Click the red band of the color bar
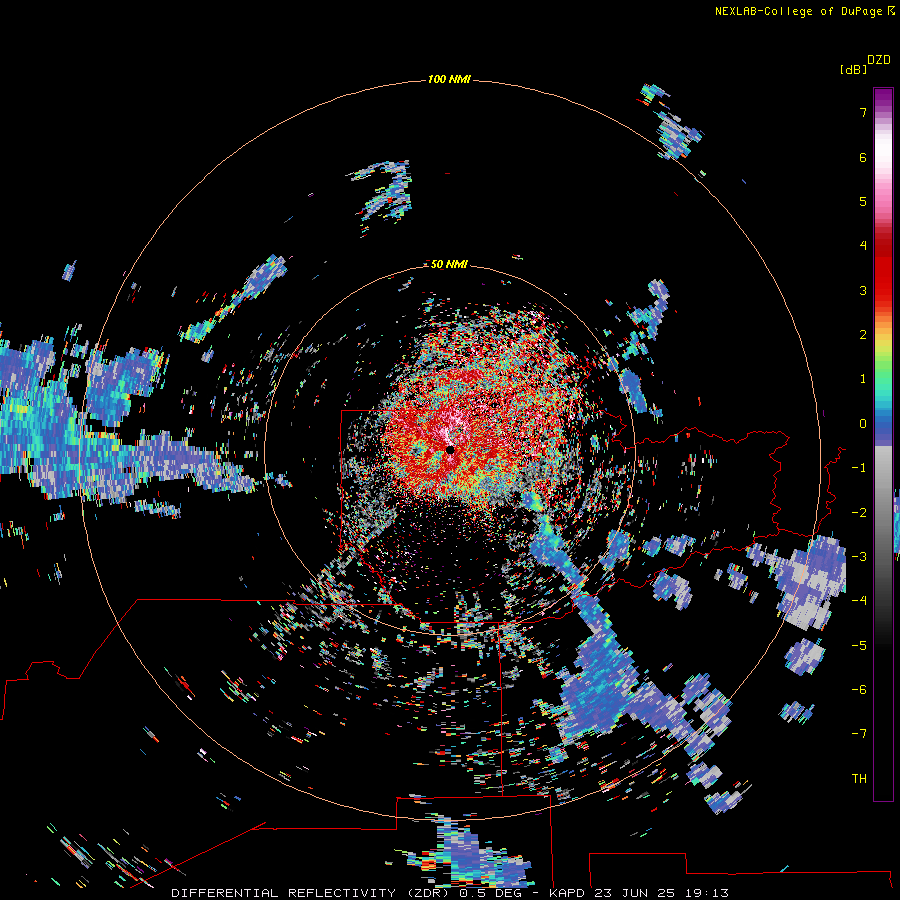Screen dimensions: 900x900 [883, 270]
